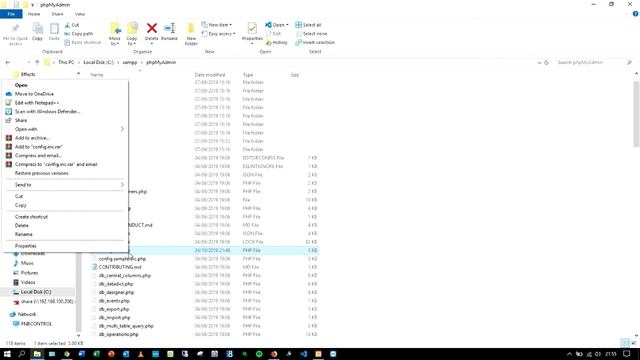Click Select all in the ribbon
Viewport: 640px width, 360px height.
(308, 25)
